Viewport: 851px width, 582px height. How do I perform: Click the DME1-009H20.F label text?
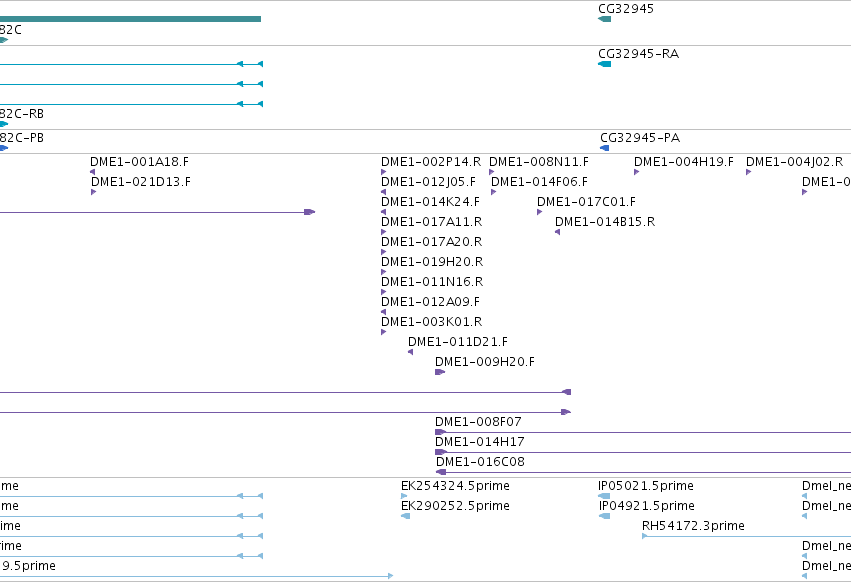pyautogui.click(x=485, y=362)
